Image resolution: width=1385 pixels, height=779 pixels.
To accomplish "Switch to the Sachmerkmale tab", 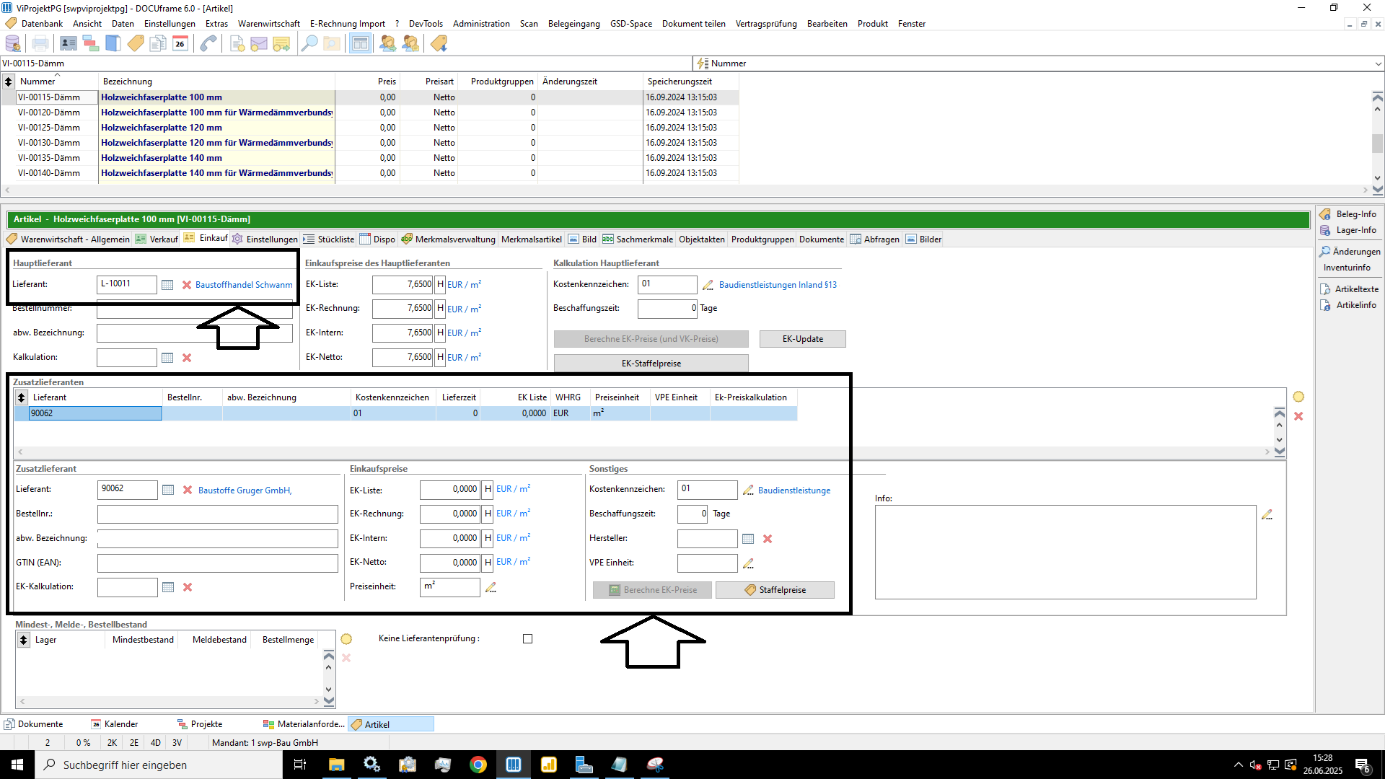I will click(x=638, y=239).
